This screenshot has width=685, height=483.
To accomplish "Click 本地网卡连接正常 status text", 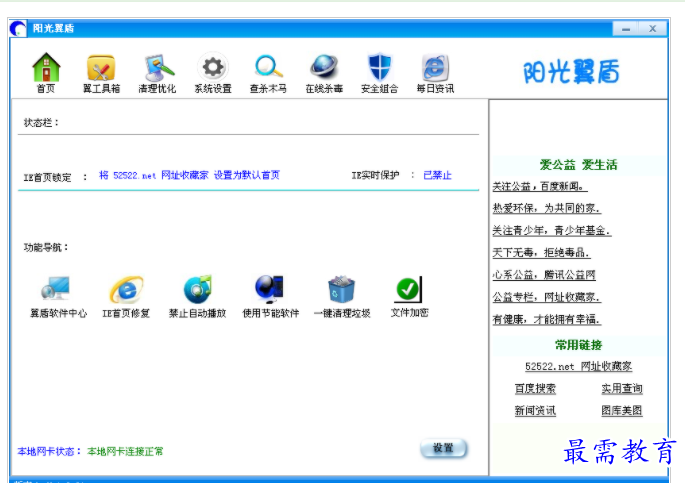I will [125, 451].
